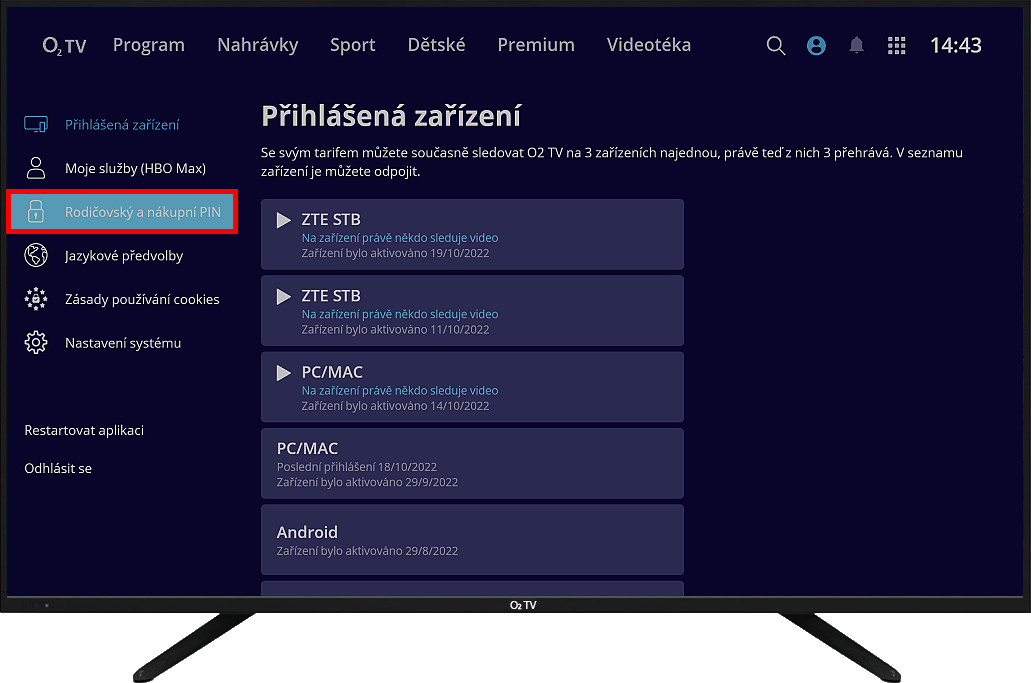Viewport: 1031px width, 683px height.
Task: Click the user profile icon
Action: 816,46
